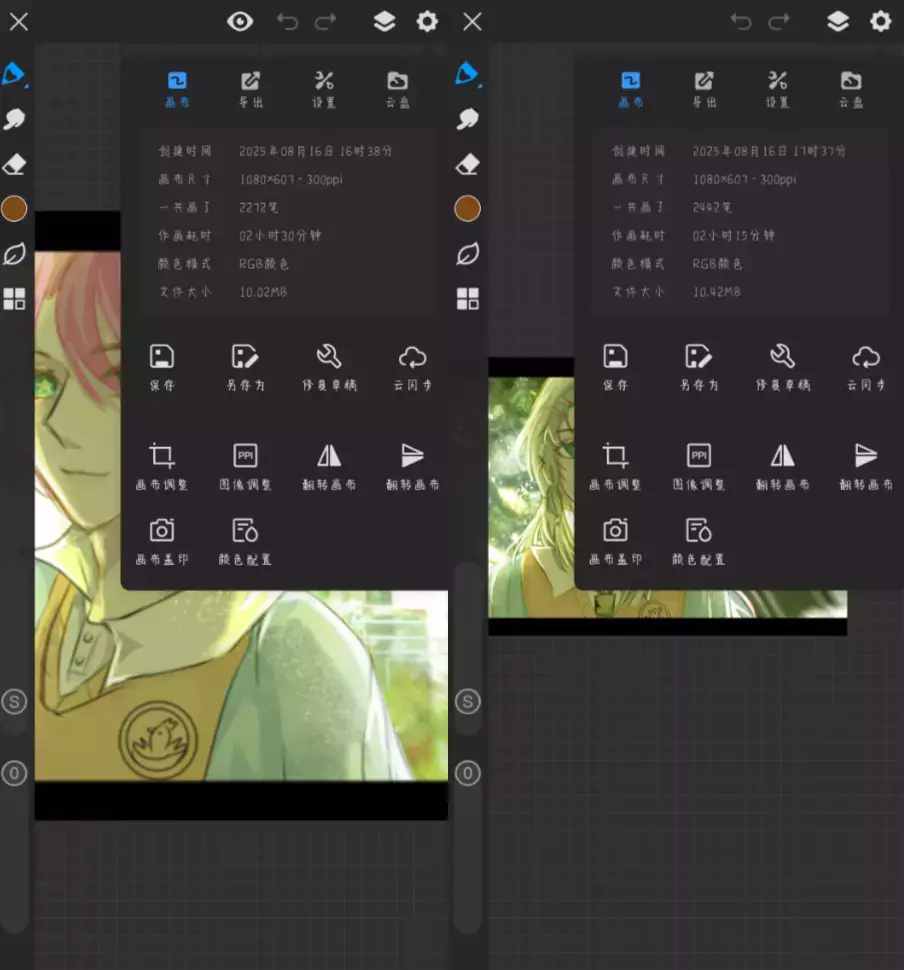Click the leaf icon in left screenshot
The image size is (904, 970).
14,254
